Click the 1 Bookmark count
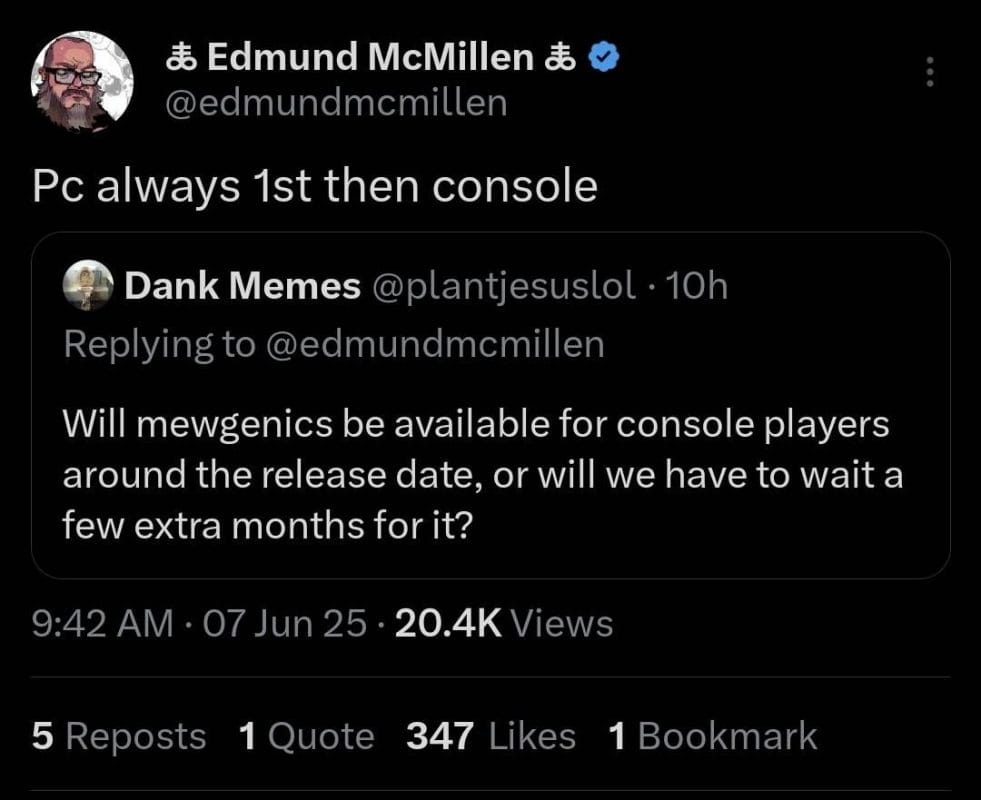The width and height of the screenshot is (981, 800). [712, 737]
